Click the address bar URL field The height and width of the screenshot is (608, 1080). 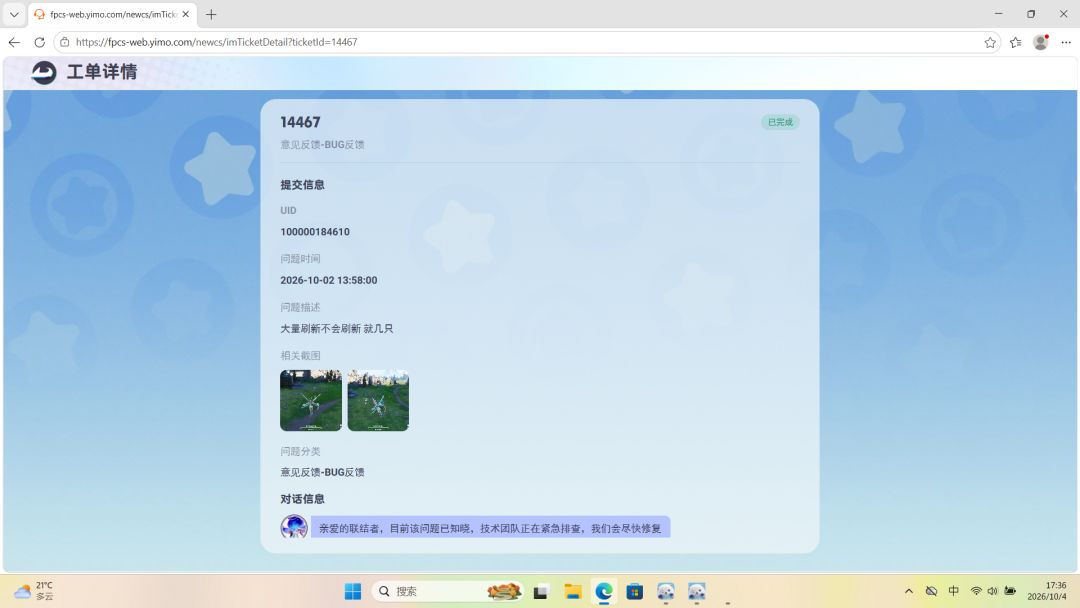[x=528, y=42]
